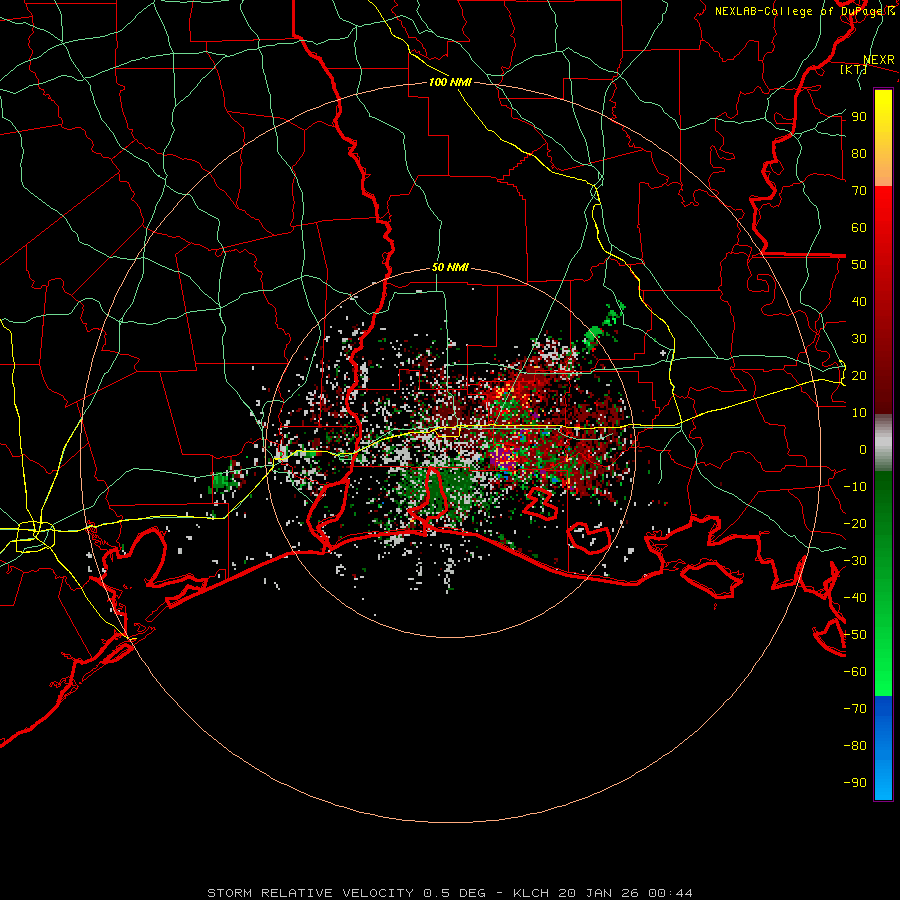Click the 40 value on the velocity scale
Screen dimensions: 900x900
[x=859, y=302]
